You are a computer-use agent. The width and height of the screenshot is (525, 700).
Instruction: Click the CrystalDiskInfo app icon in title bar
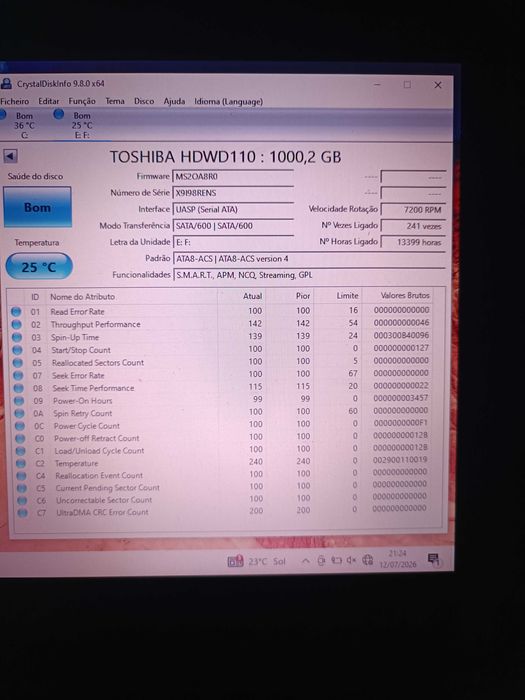click(x=6, y=83)
